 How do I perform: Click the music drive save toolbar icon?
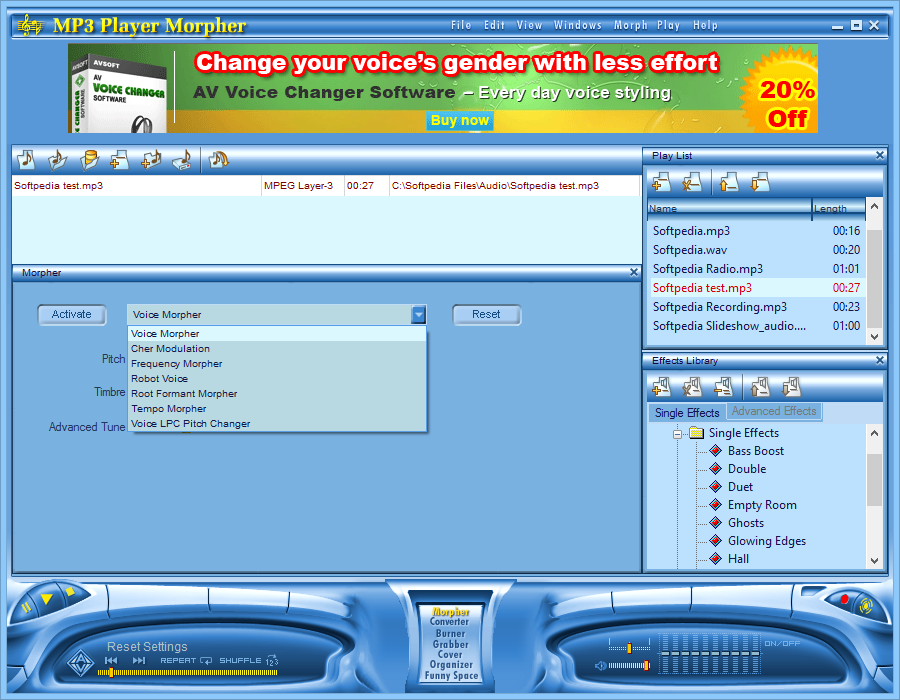183,160
